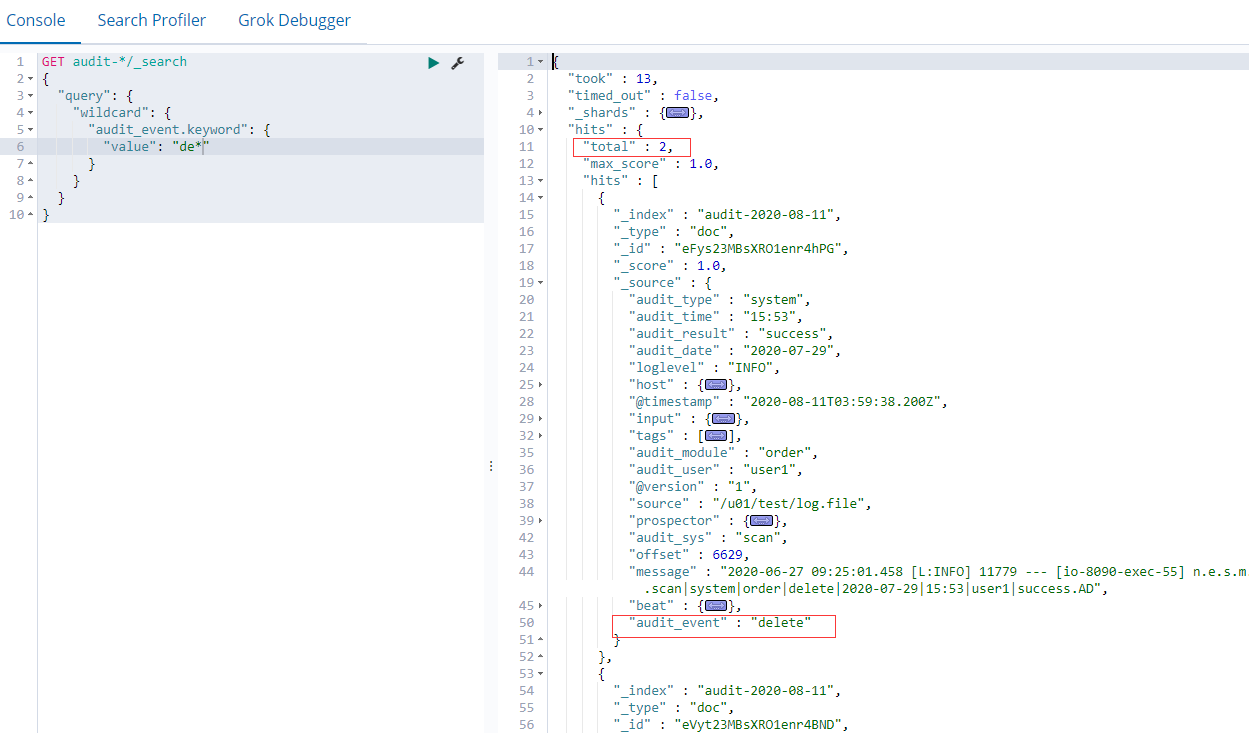1249x733 pixels.
Task: Expand the collapsed host object badge
Action: 714,384
